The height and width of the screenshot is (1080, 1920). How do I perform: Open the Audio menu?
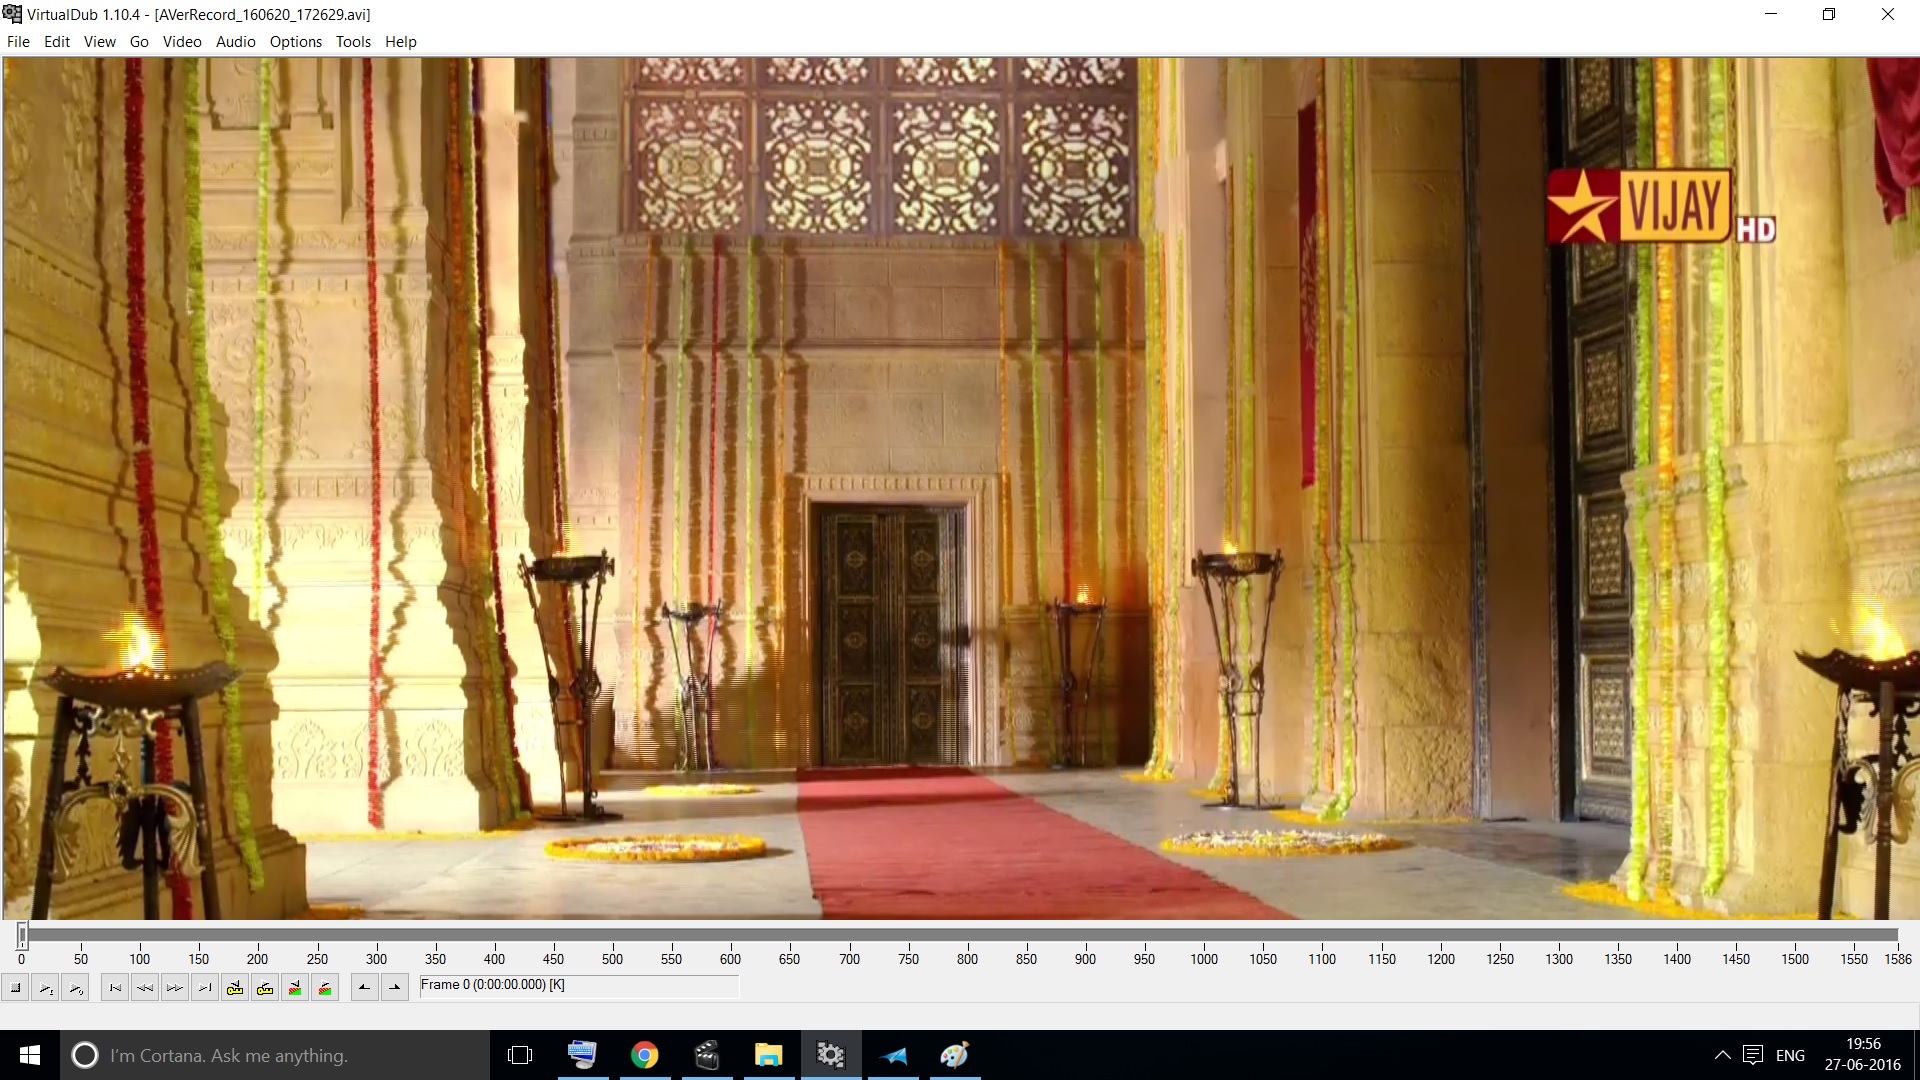click(235, 42)
